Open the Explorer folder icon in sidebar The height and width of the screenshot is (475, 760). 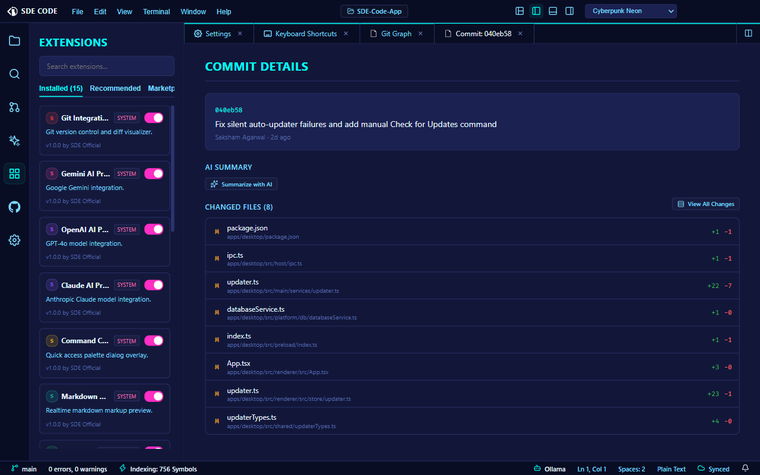(15, 41)
